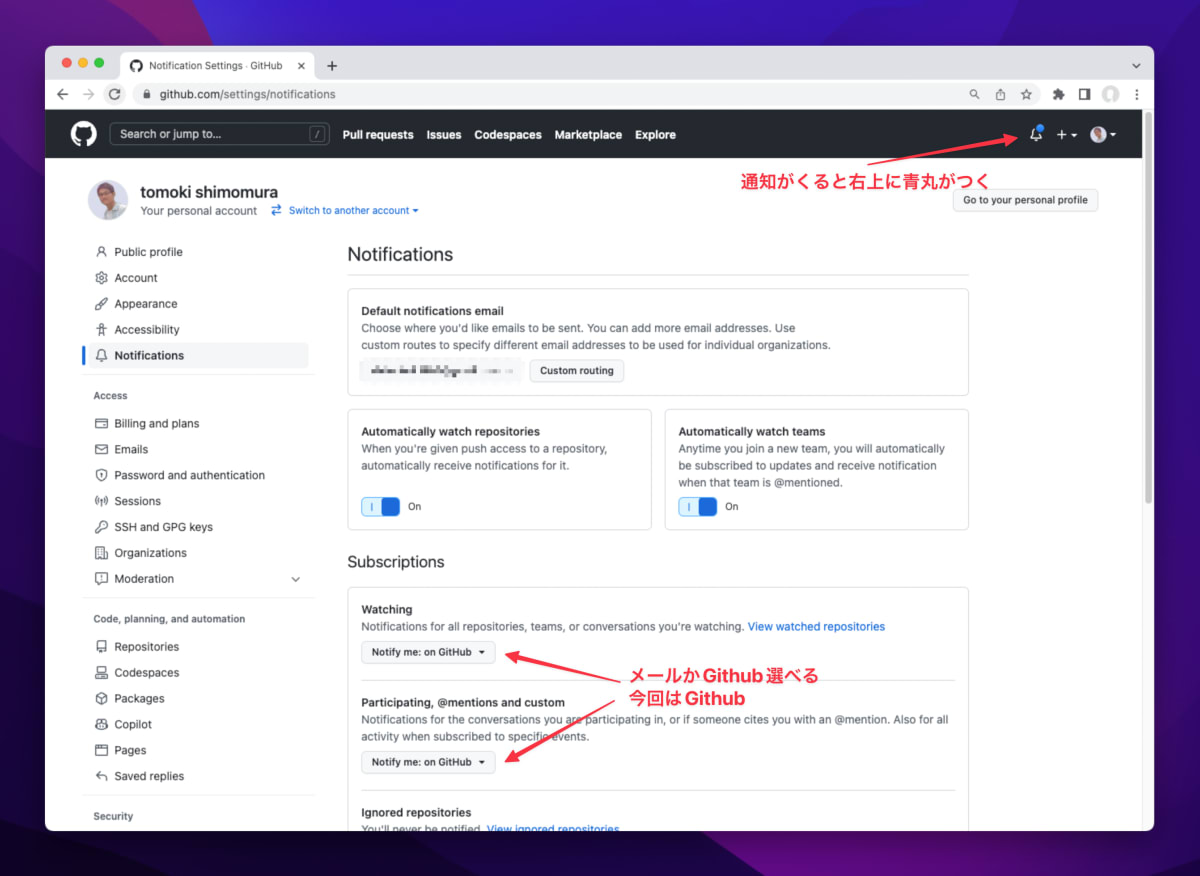Click the Appearance paintbrush icon
The image size is (1200, 876).
pos(101,304)
